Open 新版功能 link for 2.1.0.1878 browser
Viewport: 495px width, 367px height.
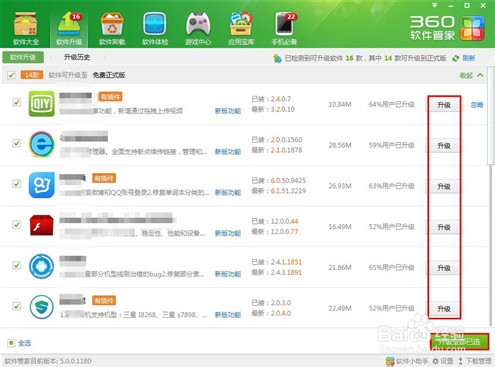[228, 152]
